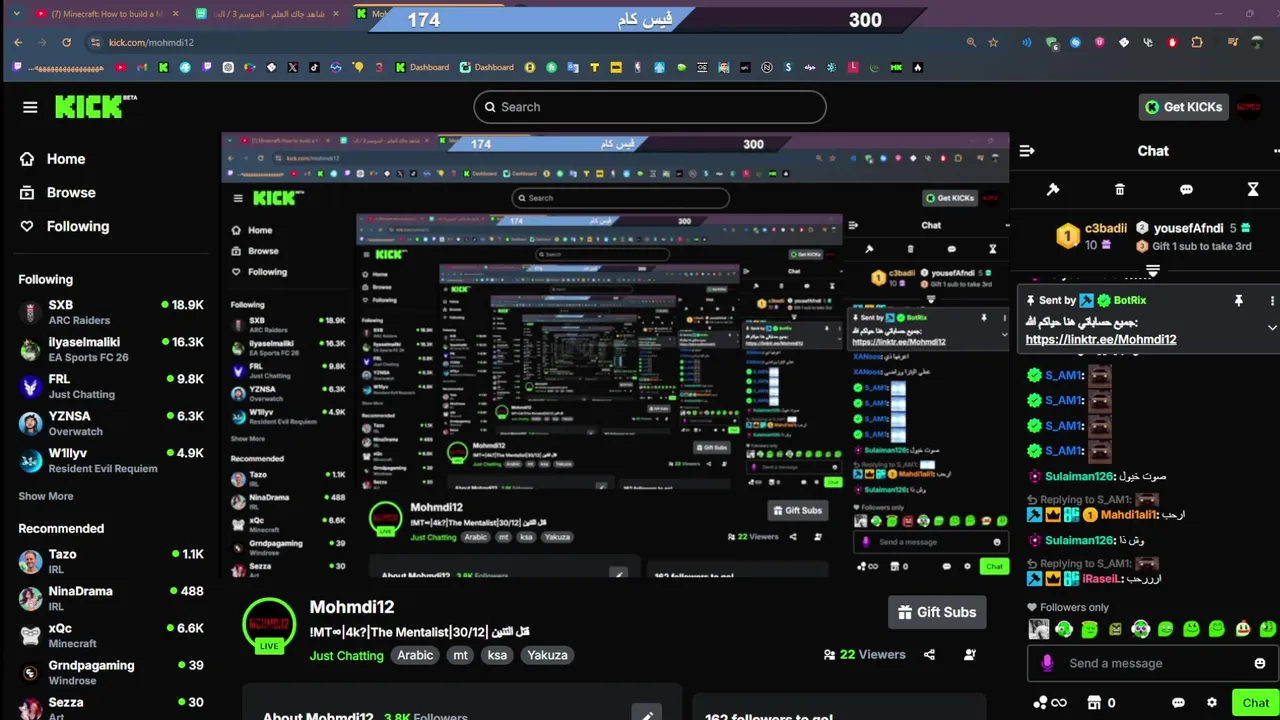Screen dimensions: 1280x720
Task: Open SXB channel in Following list
Action: [x=110, y=312]
